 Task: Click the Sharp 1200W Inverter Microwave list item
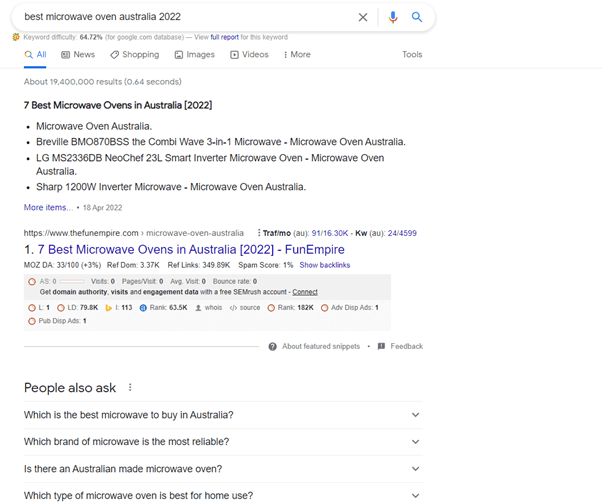pos(171,187)
